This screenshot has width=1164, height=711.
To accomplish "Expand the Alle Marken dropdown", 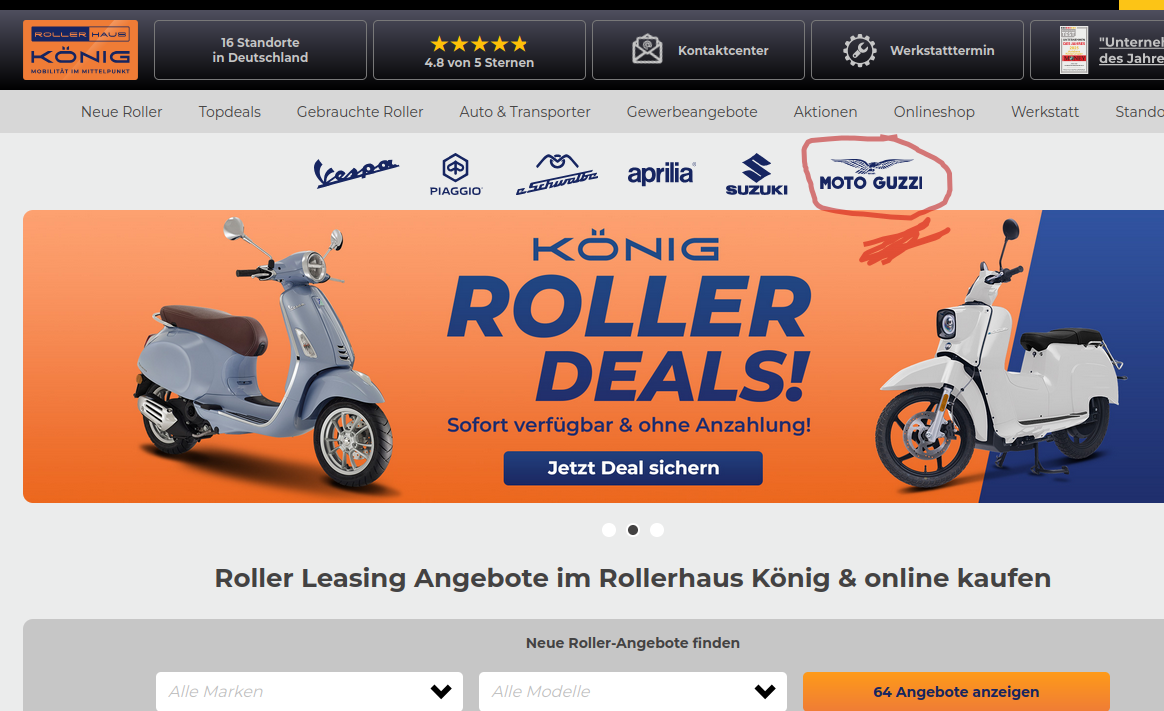I will (x=310, y=691).
